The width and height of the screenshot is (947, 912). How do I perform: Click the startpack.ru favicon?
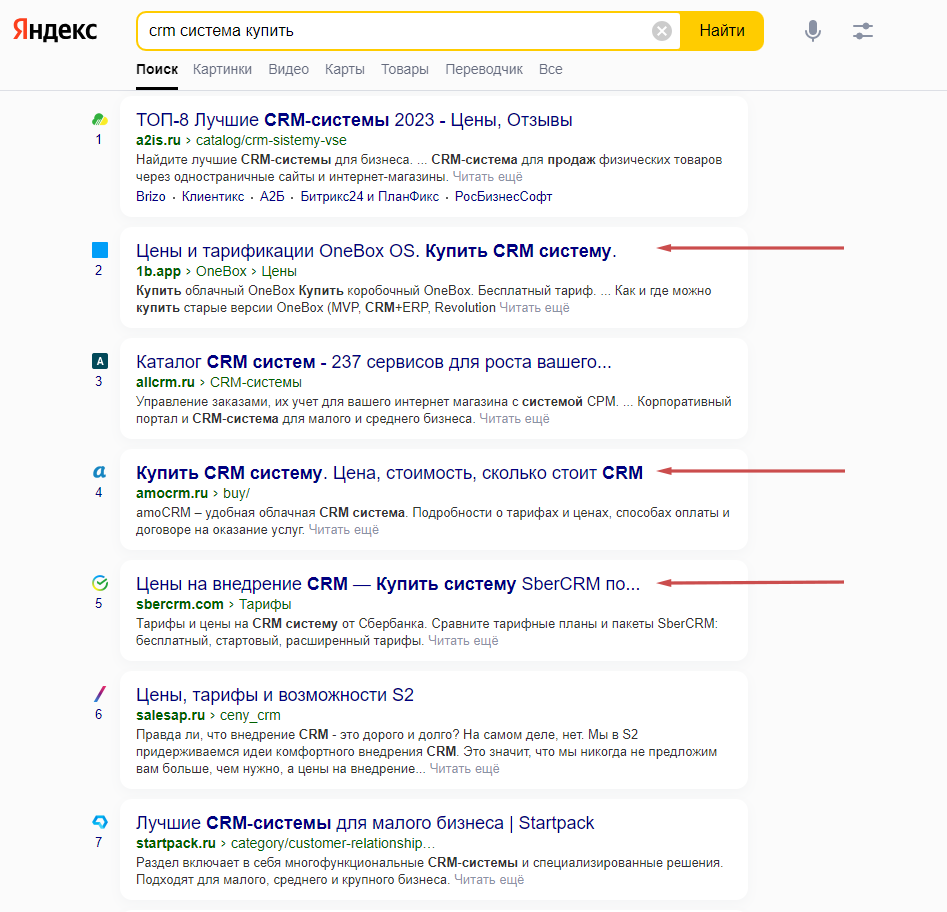[99, 822]
